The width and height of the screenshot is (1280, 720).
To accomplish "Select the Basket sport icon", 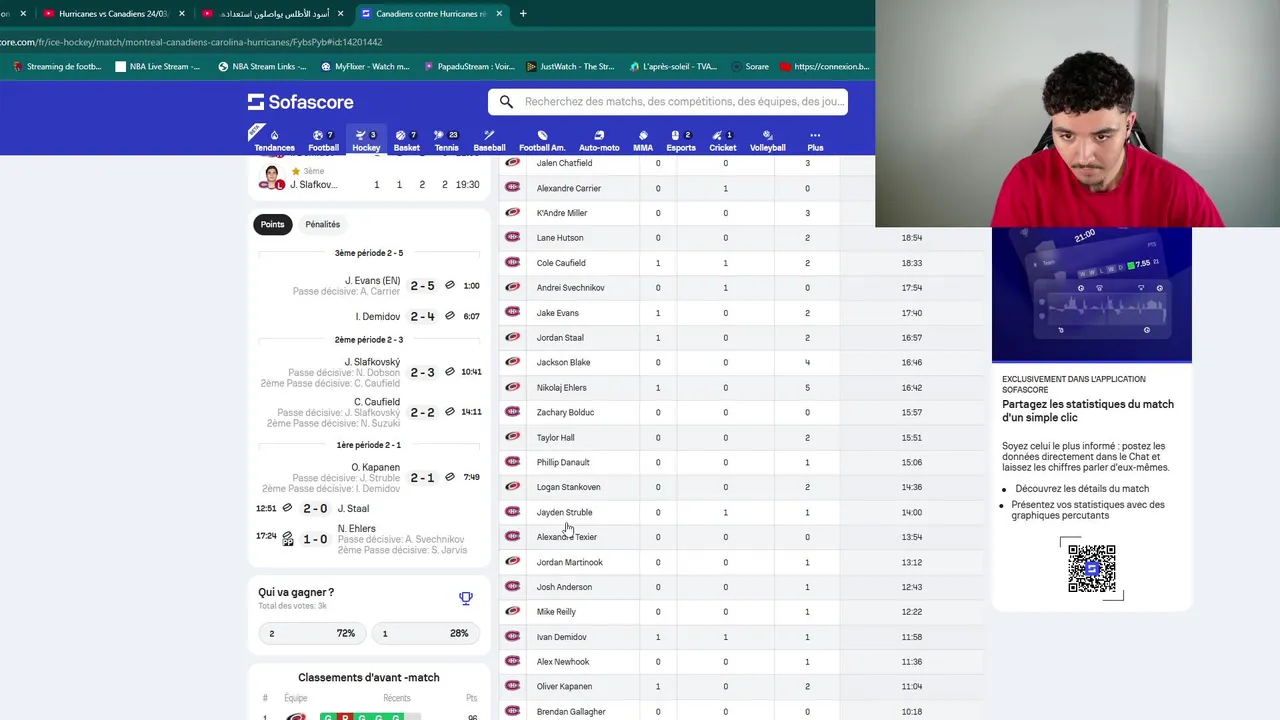I will tap(406, 141).
